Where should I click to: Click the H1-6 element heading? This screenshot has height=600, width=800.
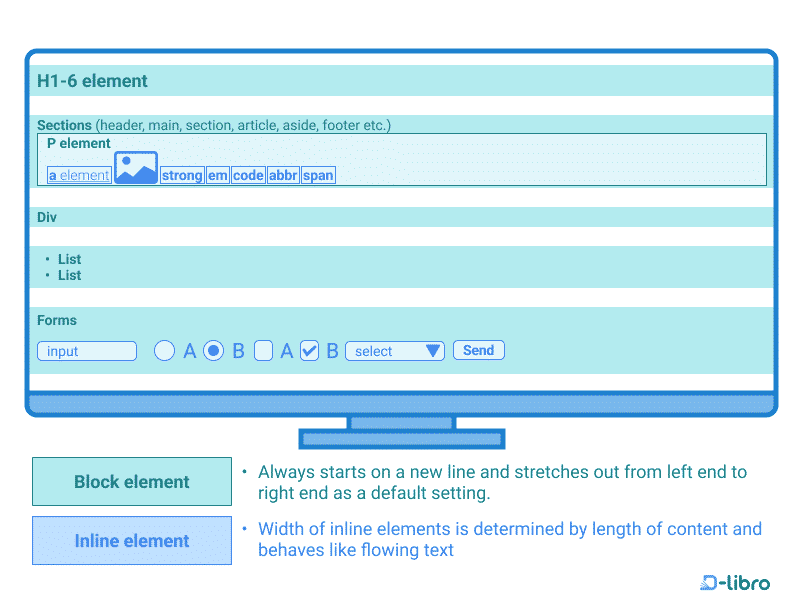pyautogui.click(x=93, y=81)
